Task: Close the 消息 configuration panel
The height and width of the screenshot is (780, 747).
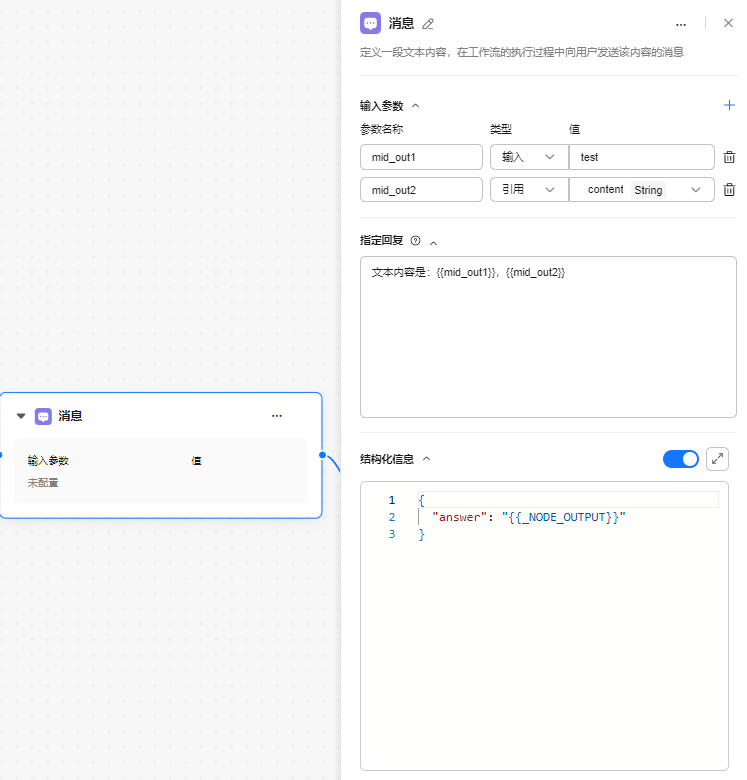Action: 728,23
